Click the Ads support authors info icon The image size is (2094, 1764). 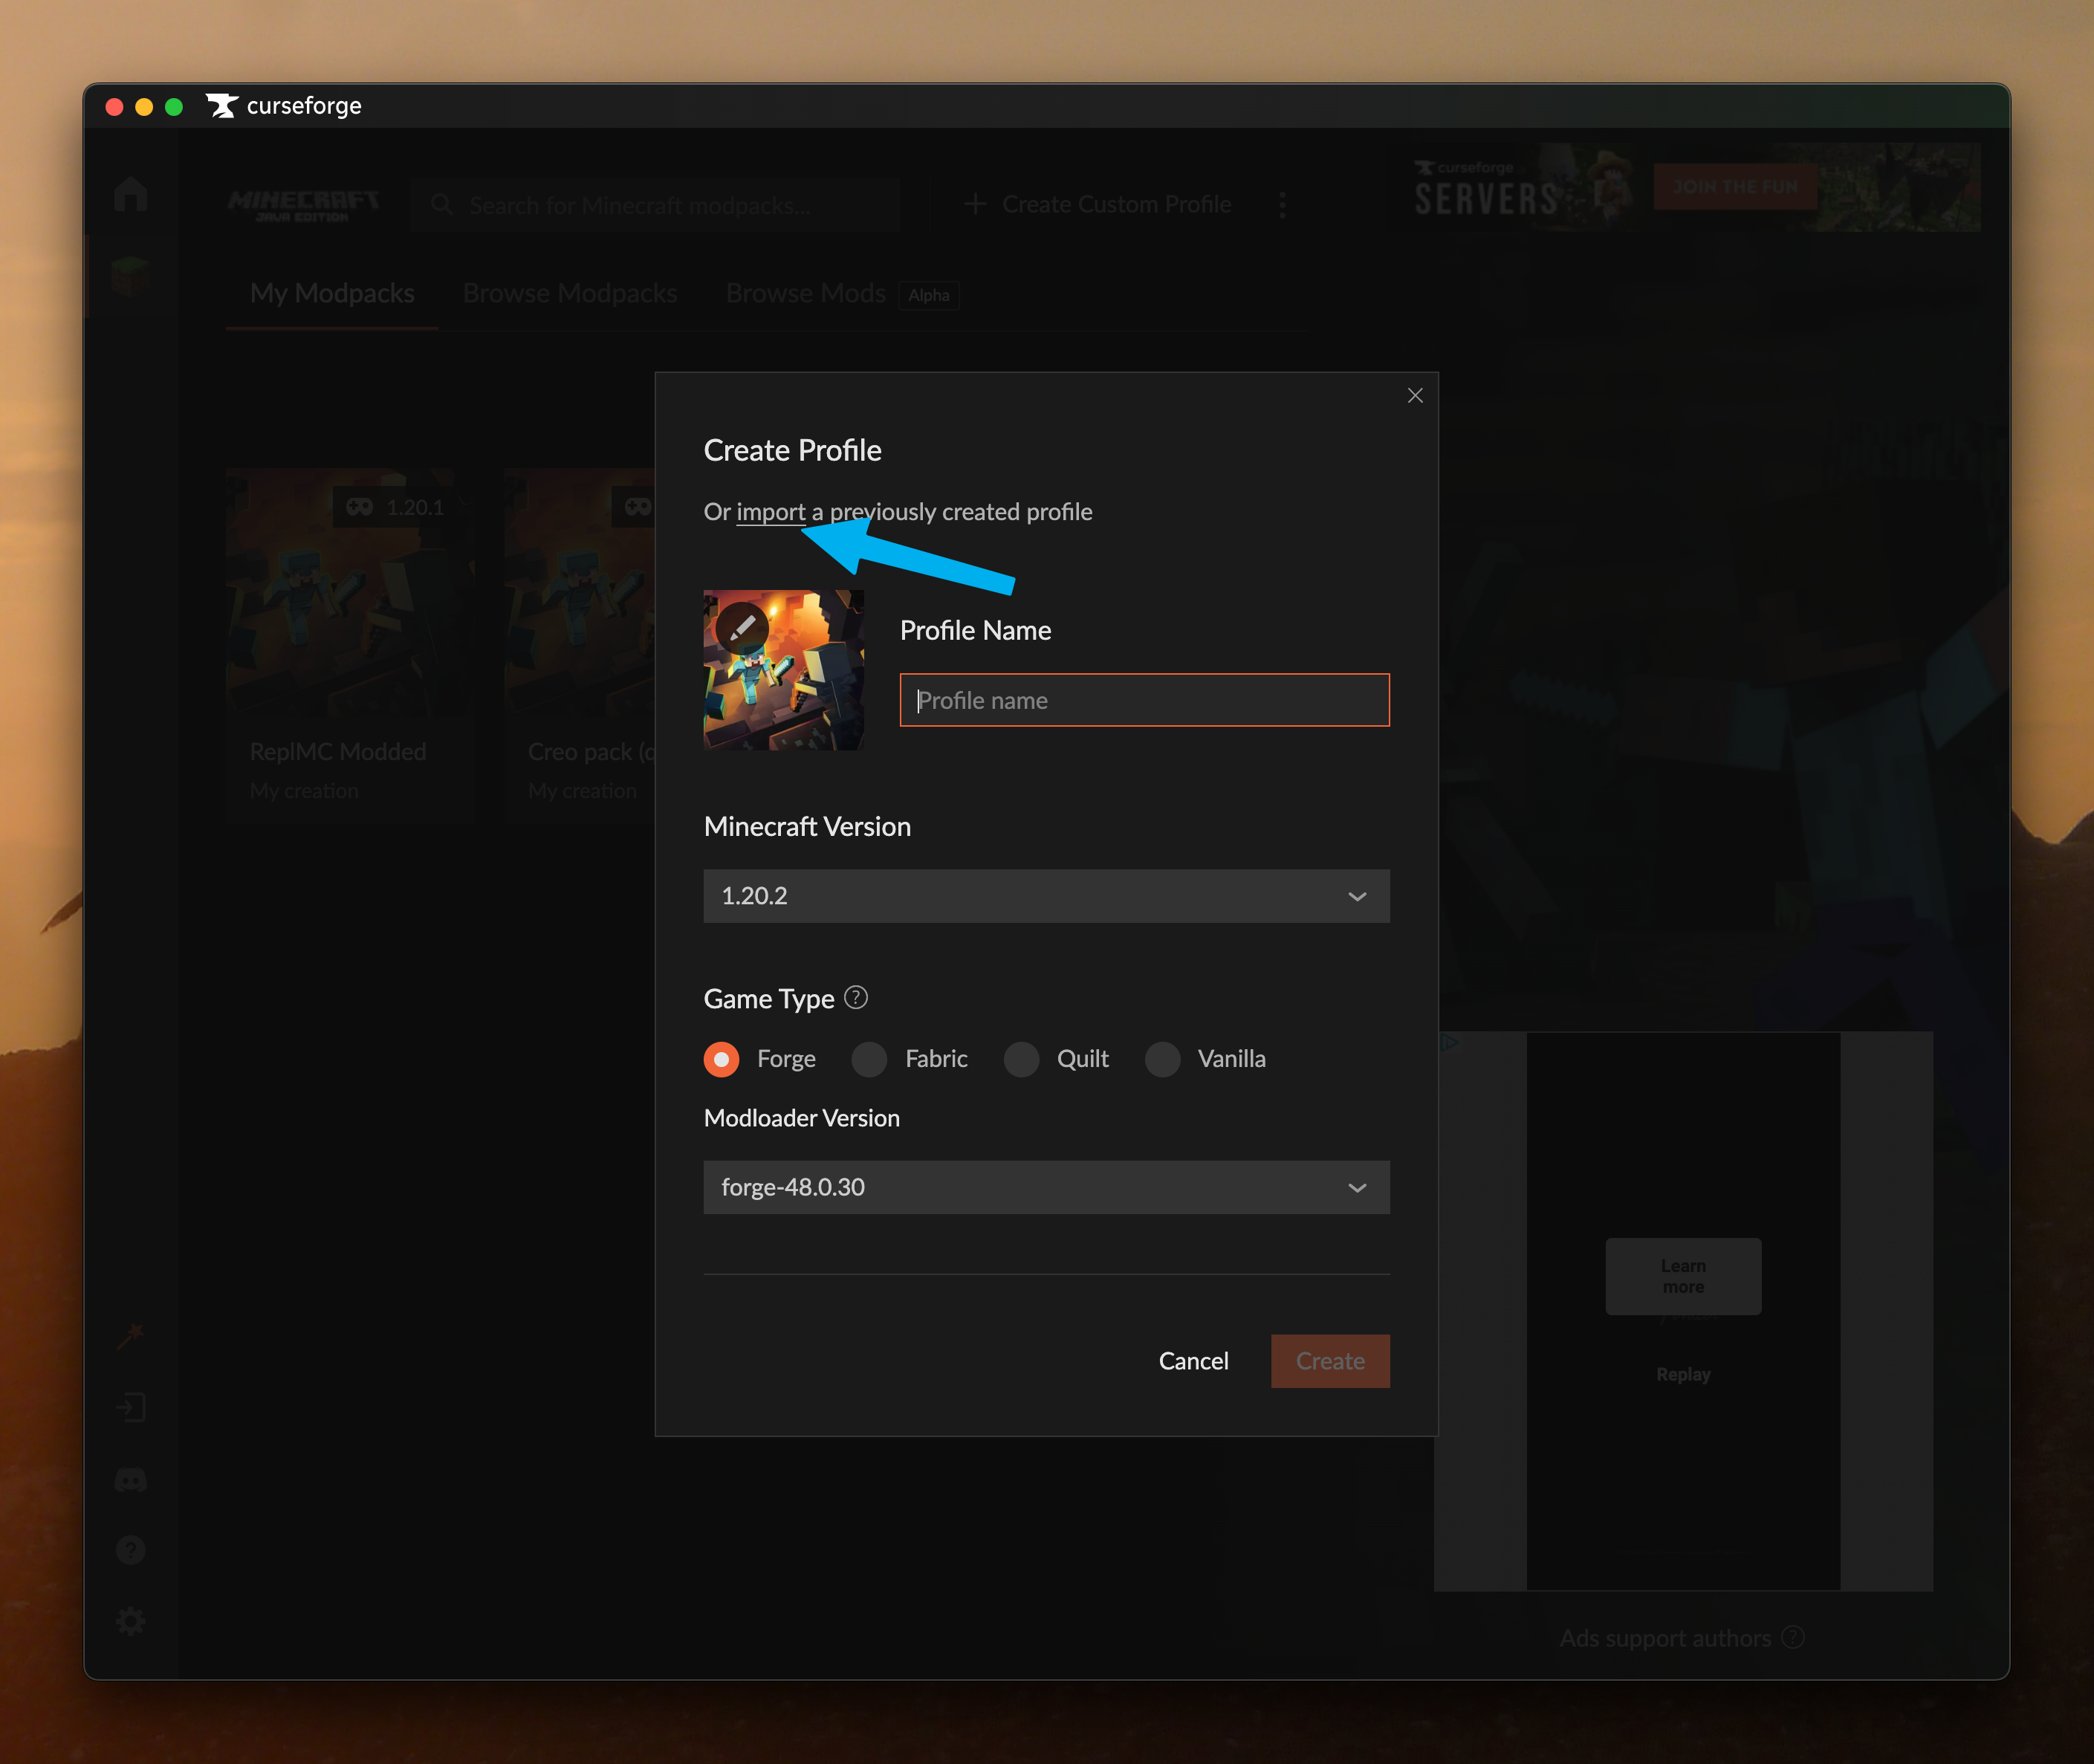(1794, 1637)
